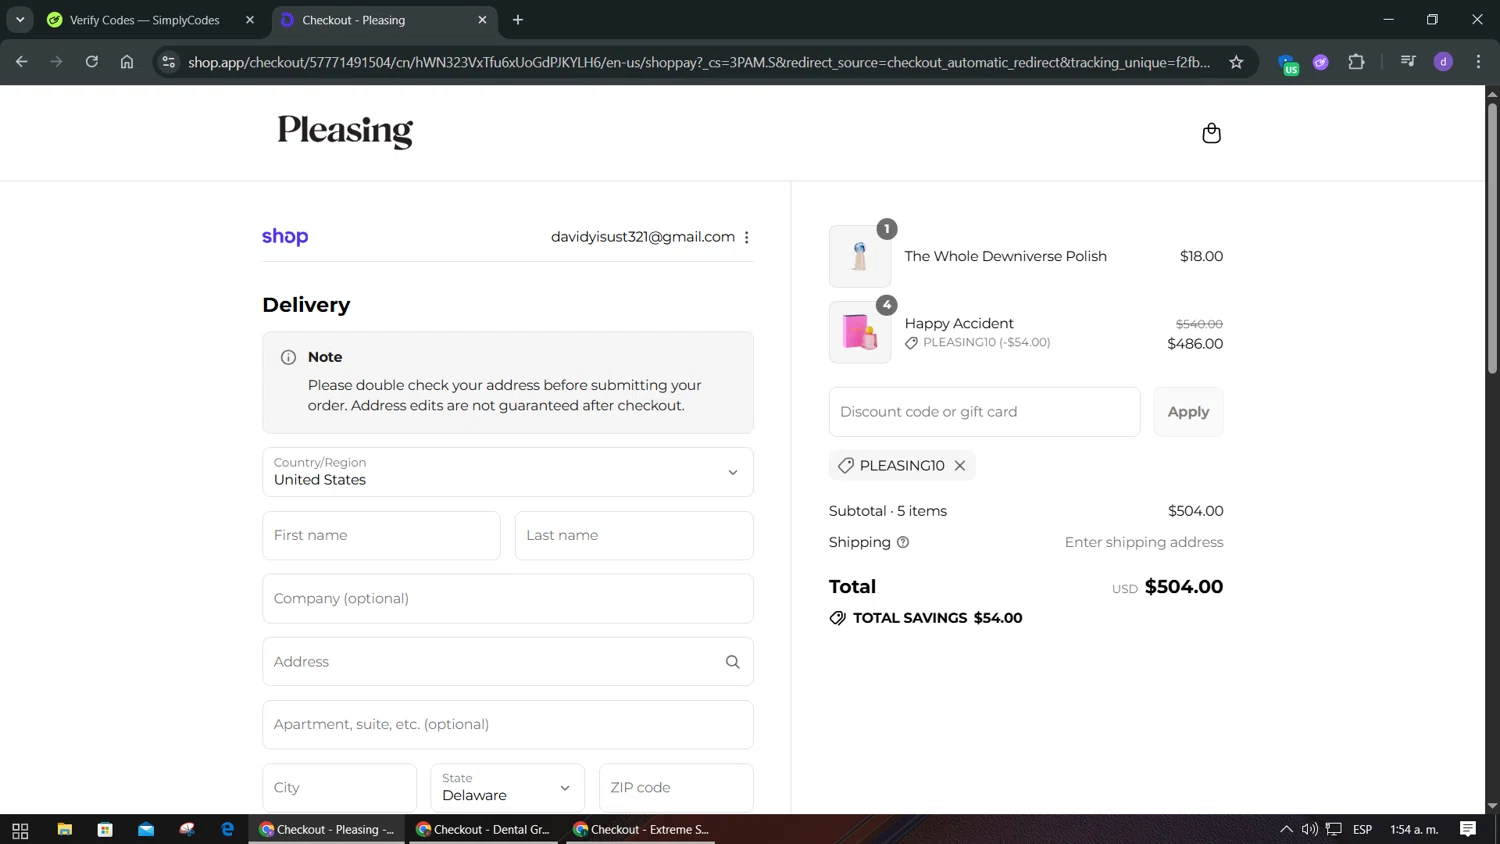View site information icon in address bar

(x=169, y=62)
